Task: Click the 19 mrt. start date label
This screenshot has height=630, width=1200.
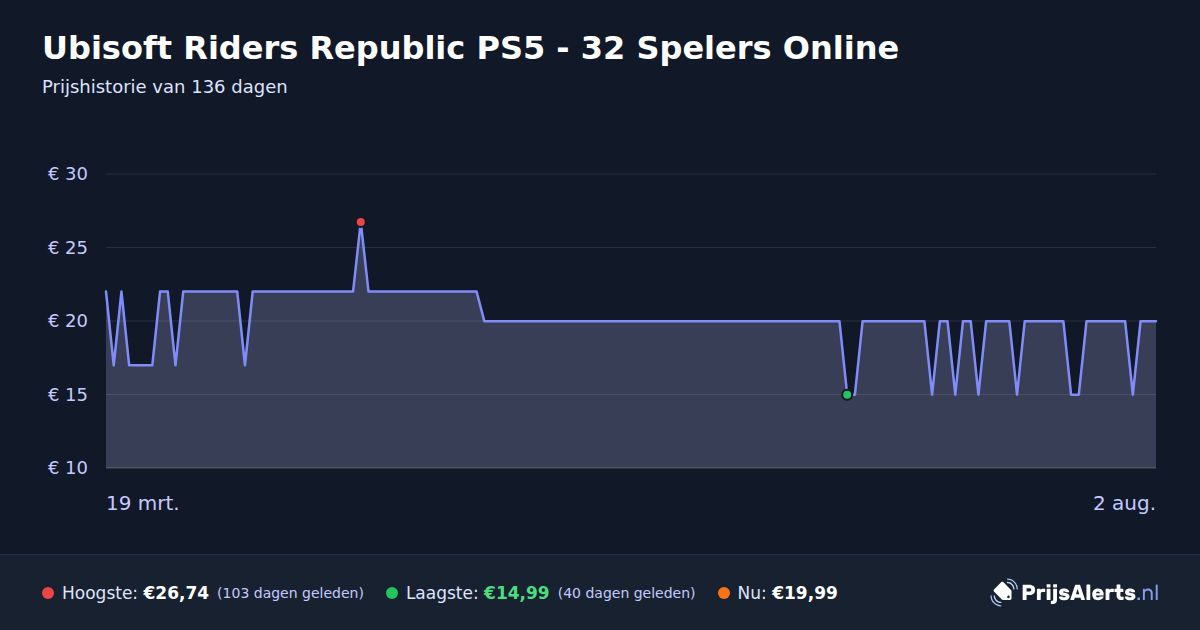Action: coord(143,504)
